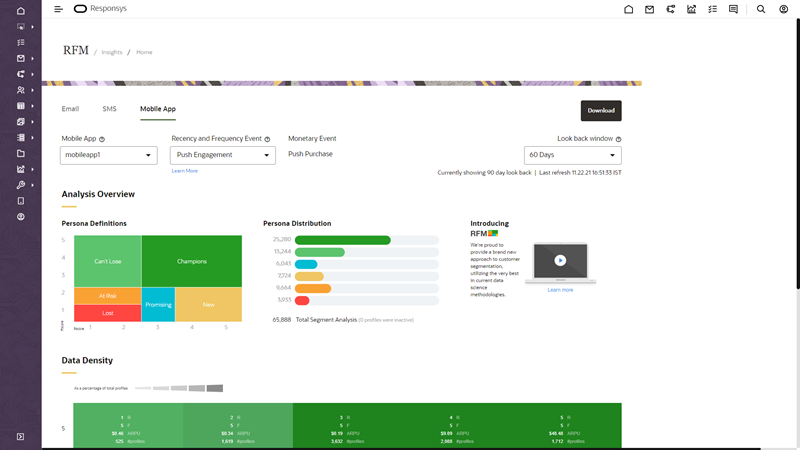Open the 60 Days look back dropdown
Viewport: 800px width, 450px height.
pyautogui.click(x=572, y=155)
